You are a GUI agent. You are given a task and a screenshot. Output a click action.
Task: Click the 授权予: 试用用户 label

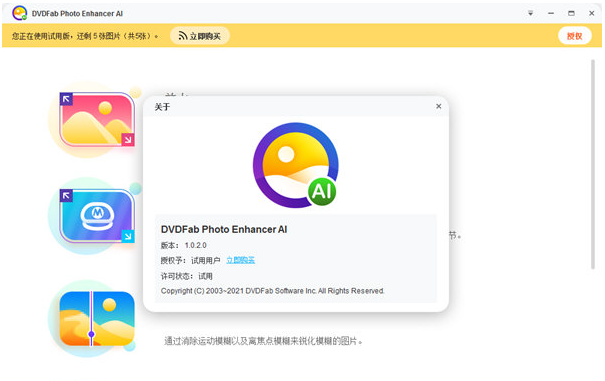tap(190, 261)
